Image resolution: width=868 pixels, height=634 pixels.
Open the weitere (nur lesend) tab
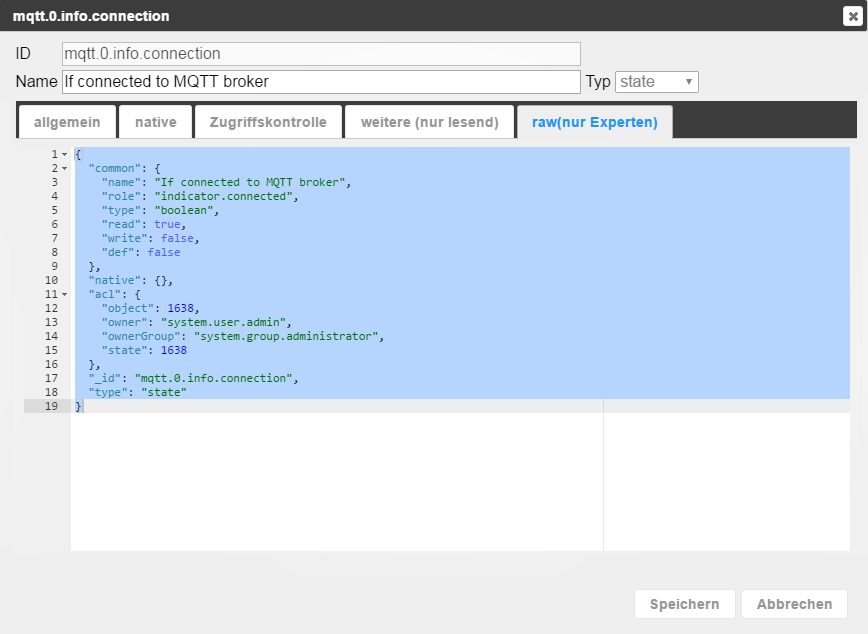[430, 122]
